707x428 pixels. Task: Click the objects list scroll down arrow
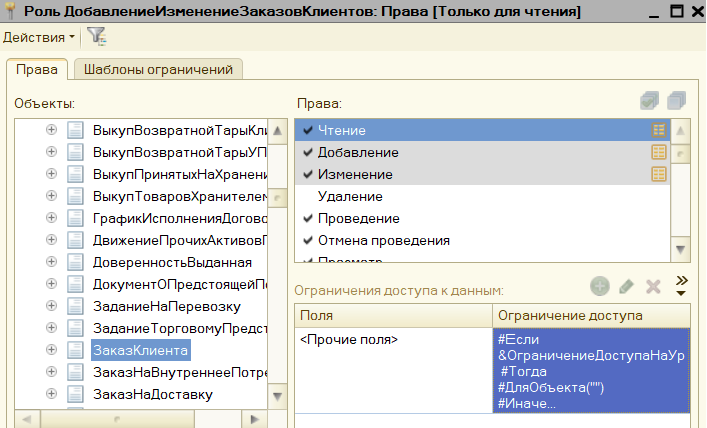coord(277,396)
